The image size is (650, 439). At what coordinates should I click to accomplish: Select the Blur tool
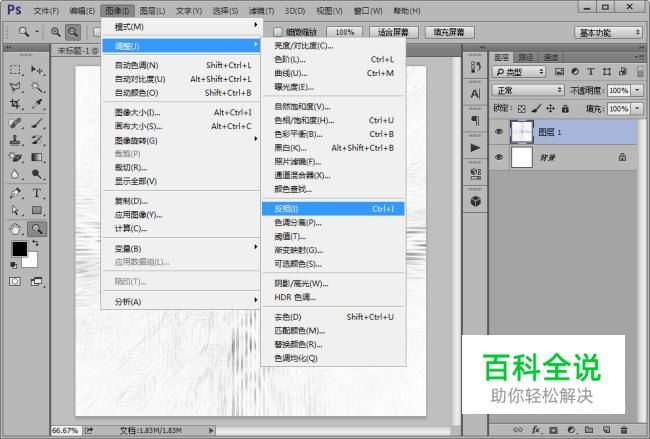coord(15,174)
